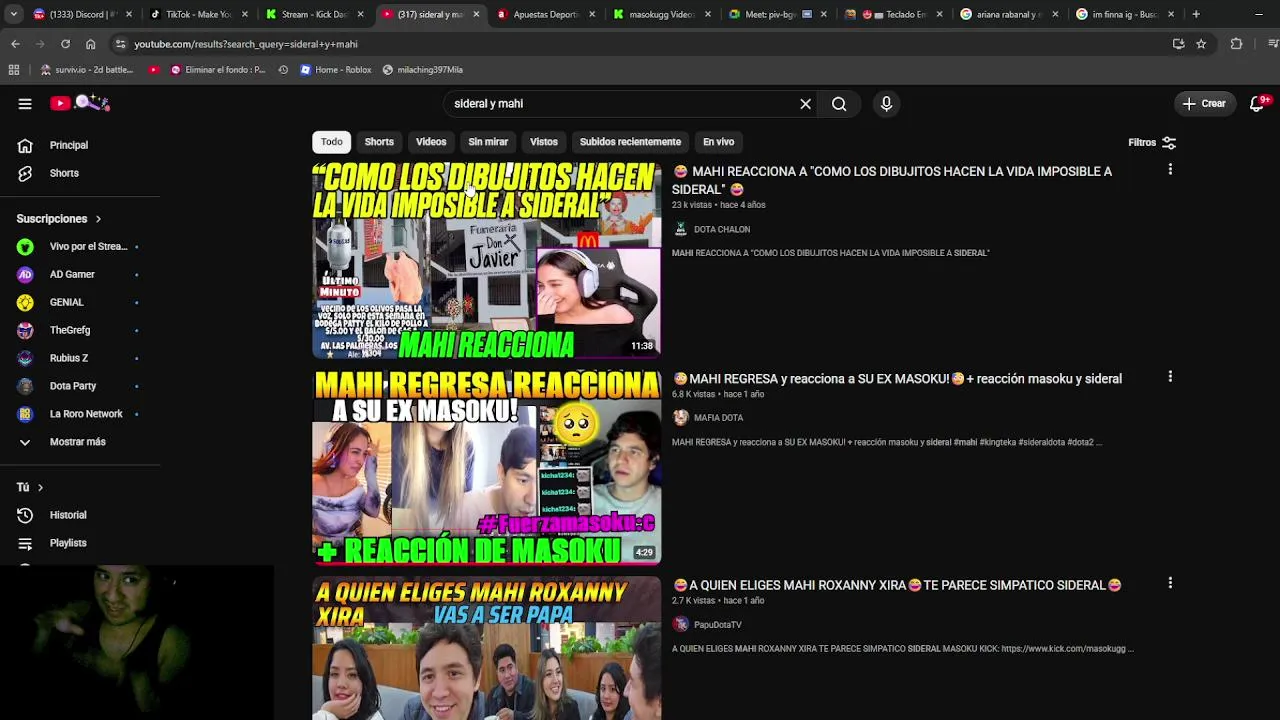This screenshot has width=1280, height=720.
Task: Click the Crear button
Action: [1204, 103]
